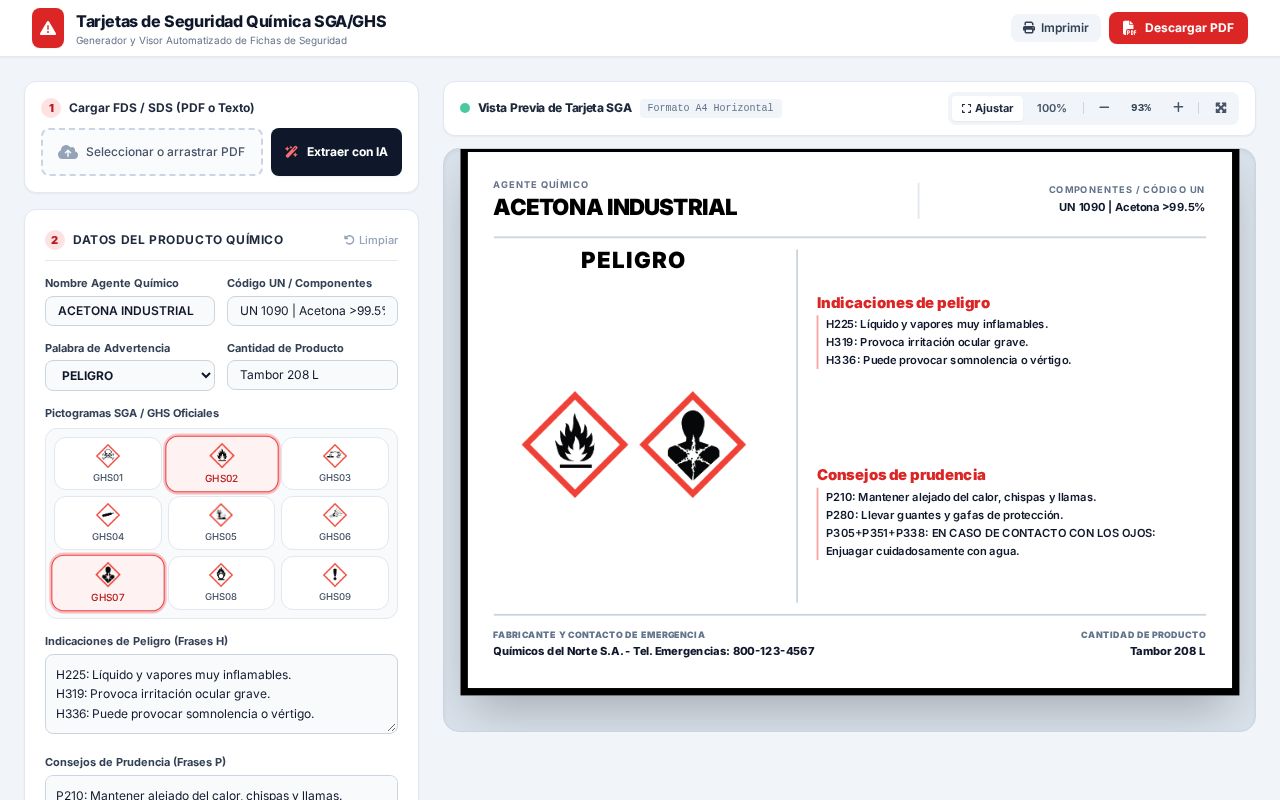1280x800 pixels.
Task: Click Extraer con IA button
Action: click(x=336, y=152)
